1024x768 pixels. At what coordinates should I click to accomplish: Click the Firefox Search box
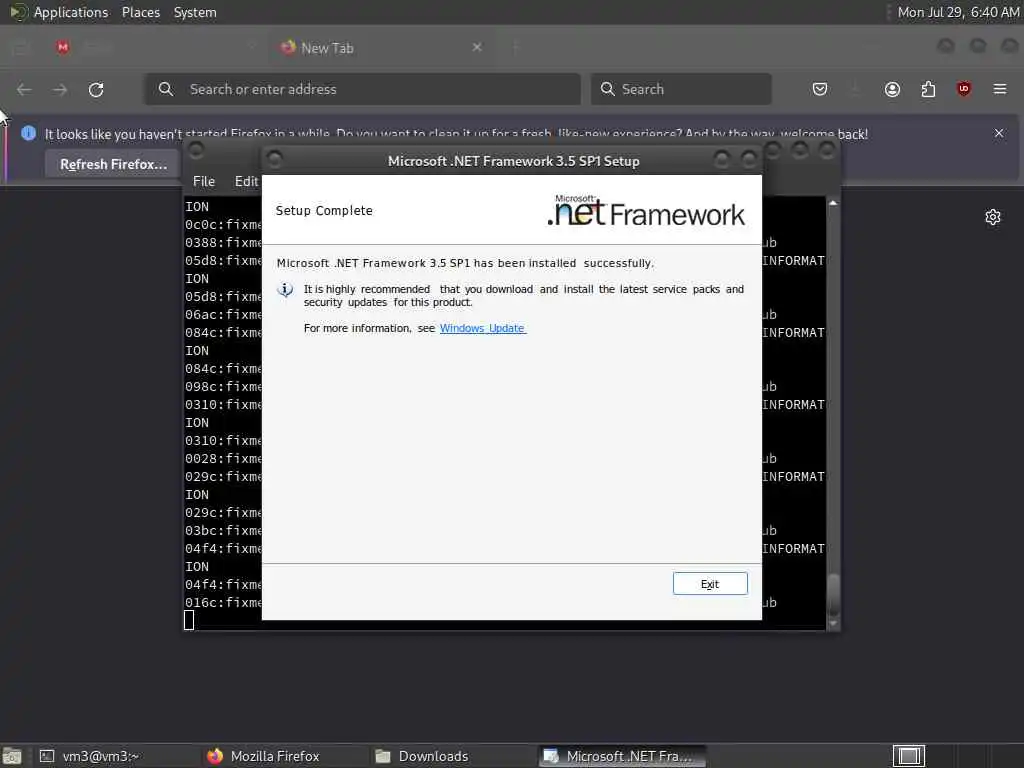[x=681, y=89]
